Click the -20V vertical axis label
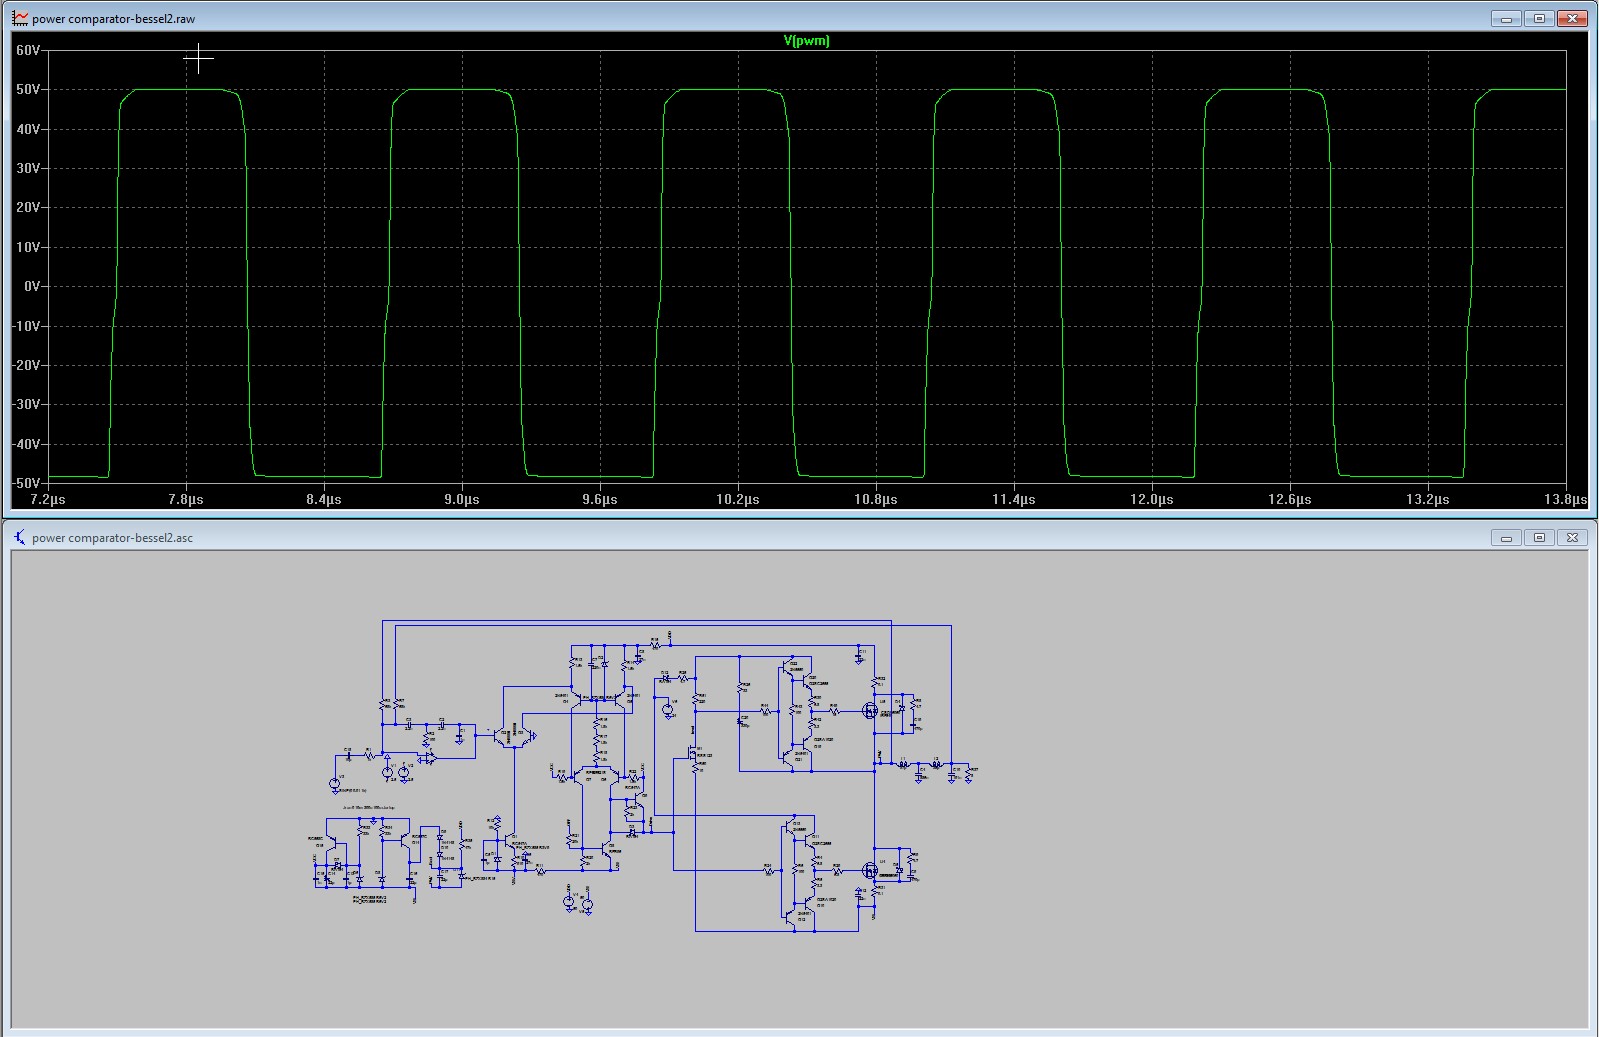 (26, 365)
